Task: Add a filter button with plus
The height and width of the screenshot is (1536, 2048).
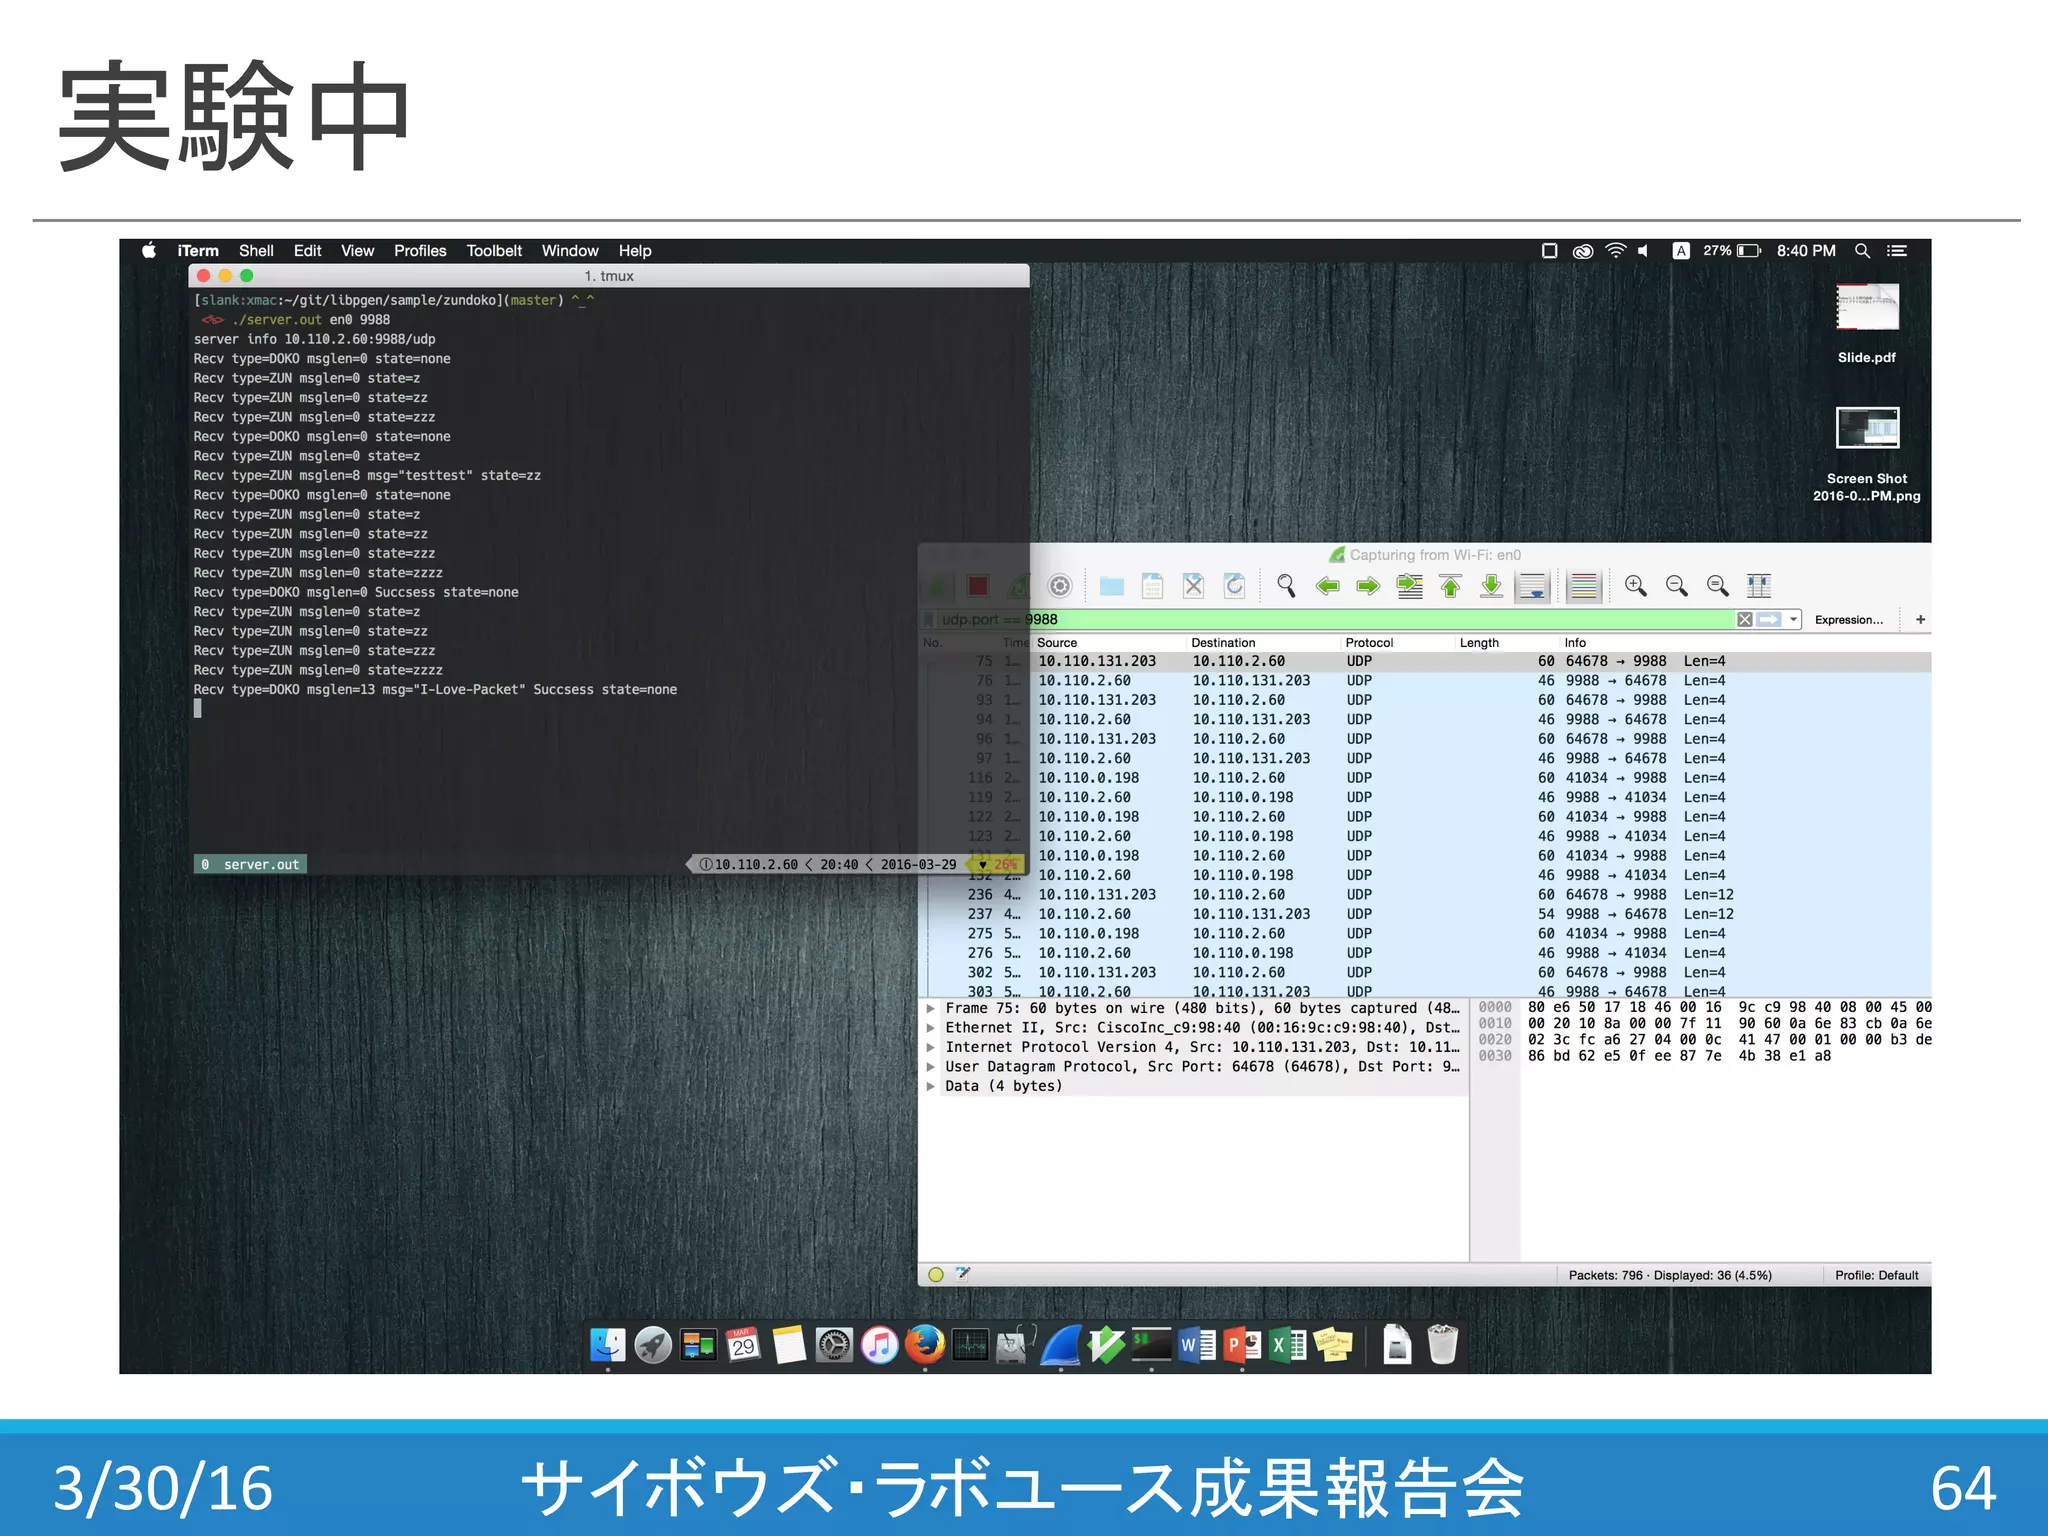Action: (1920, 620)
